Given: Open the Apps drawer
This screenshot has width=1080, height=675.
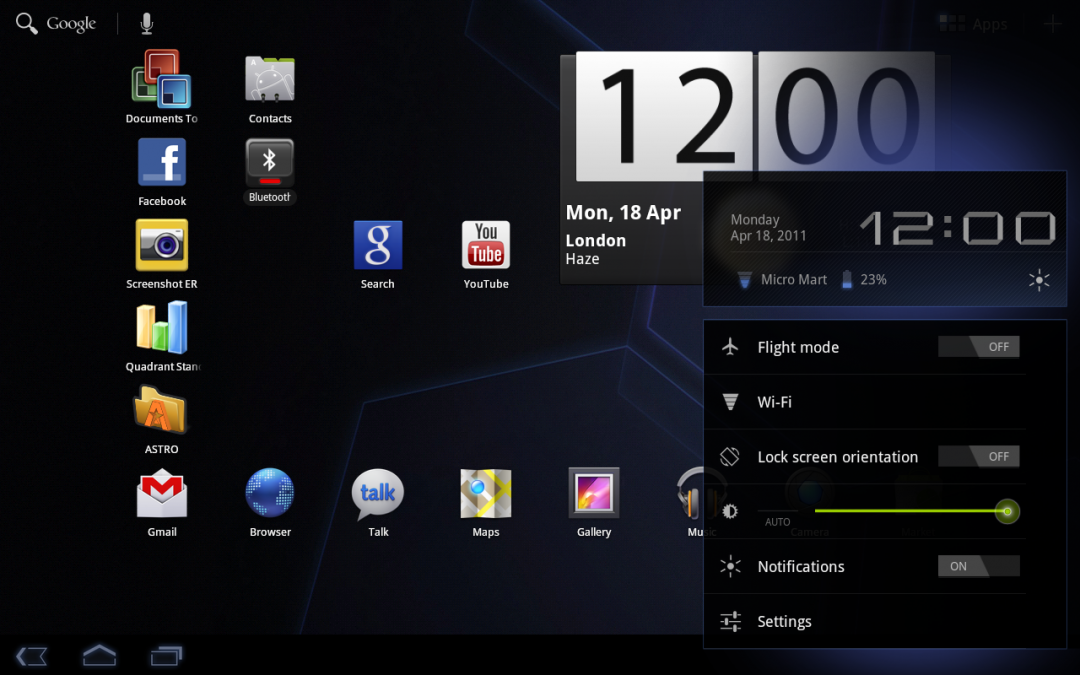Looking at the screenshot, I should pos(973,25).
